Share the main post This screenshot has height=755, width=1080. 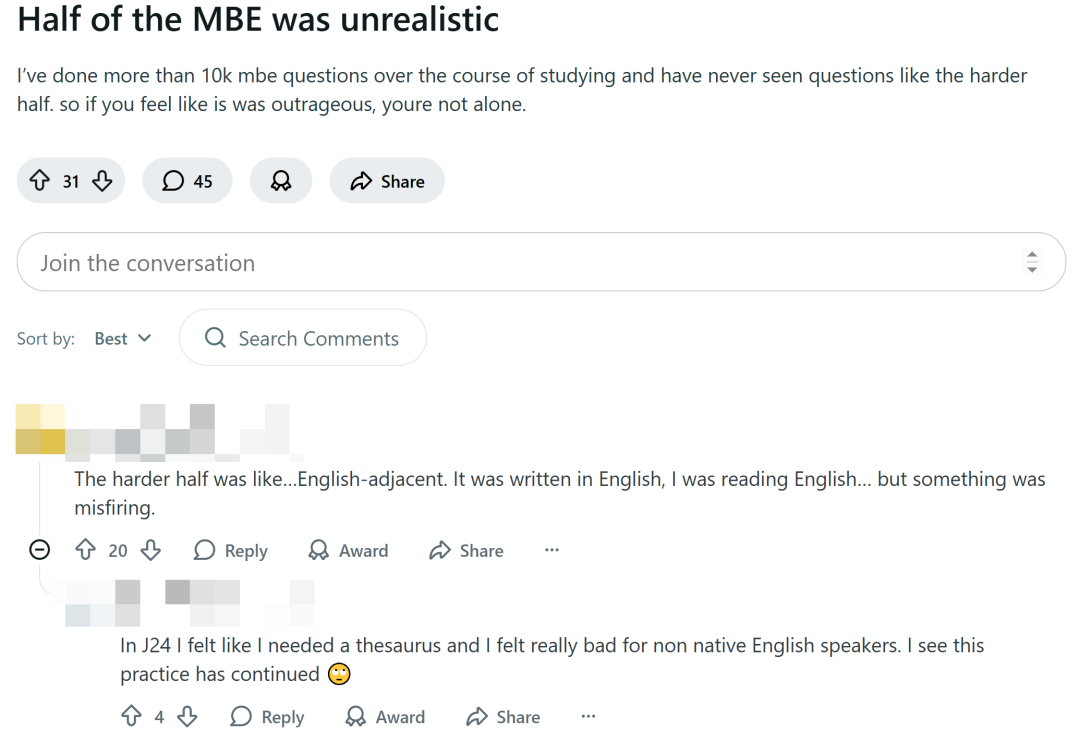click(x=387, y=181)
